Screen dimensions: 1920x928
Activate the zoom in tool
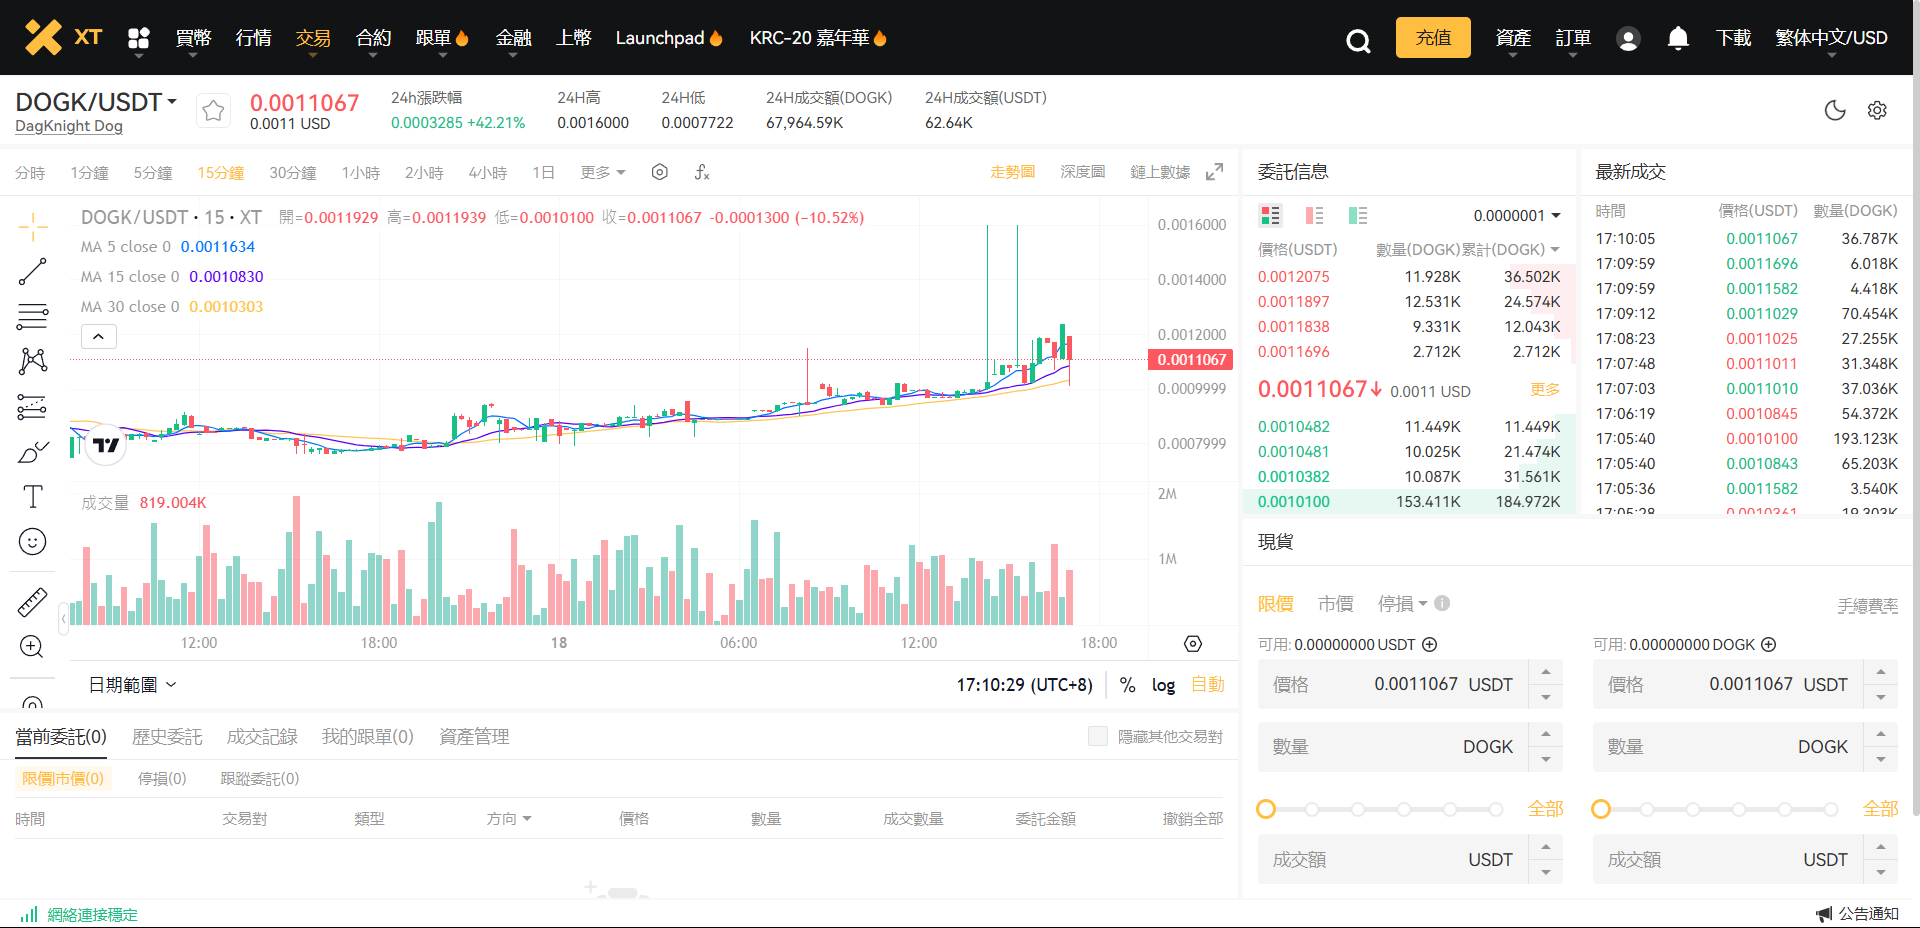coord(33,647)
